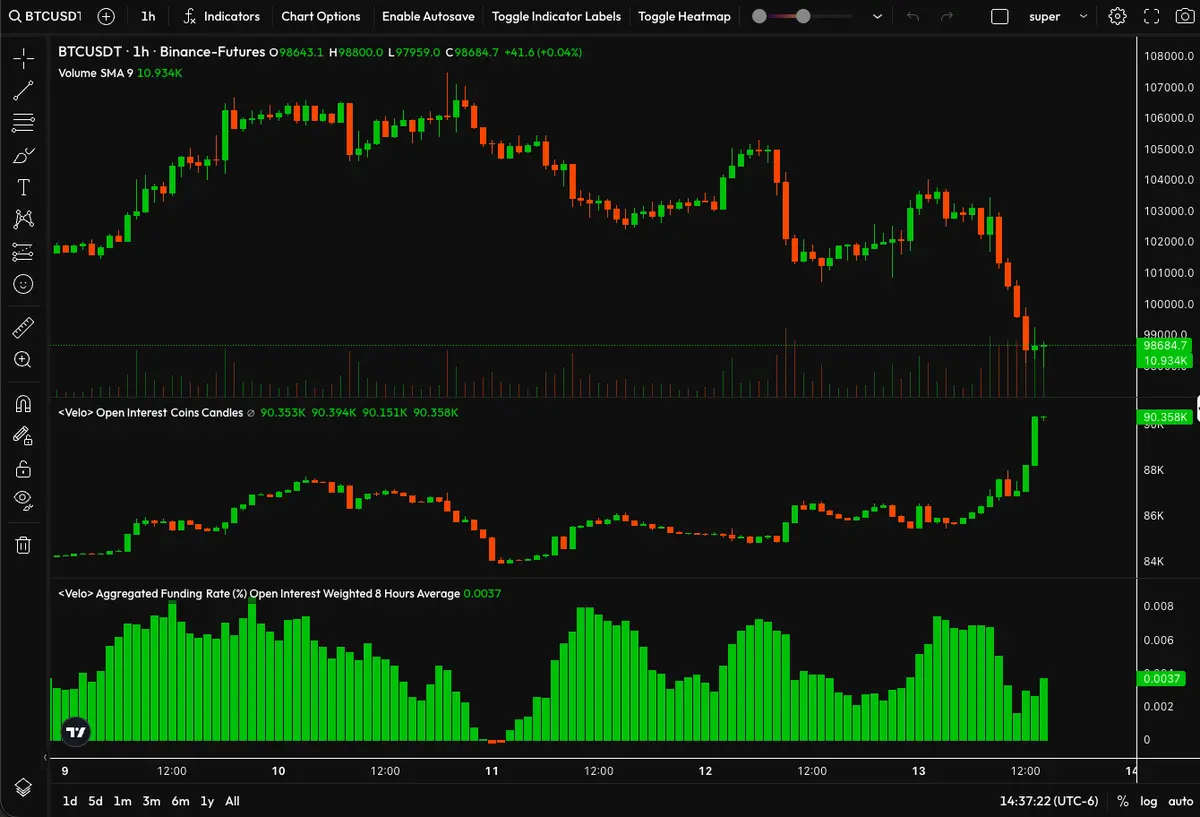Open the emoji icons tool
The height and width of the screenshot is (817, 1200).
point(23,284)
